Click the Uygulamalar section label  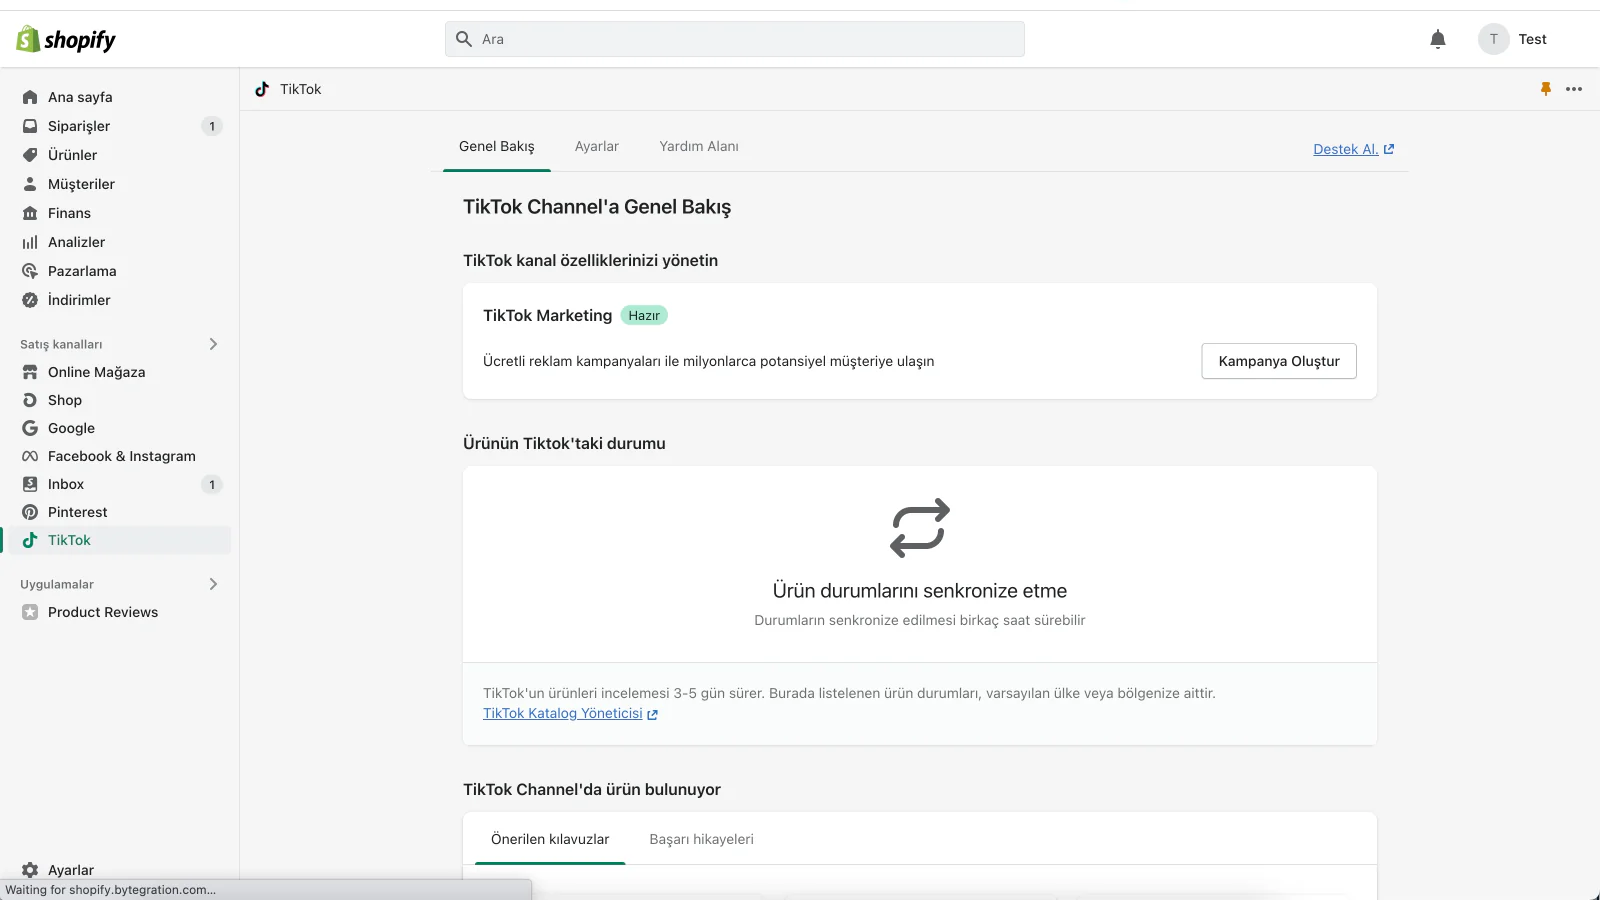coord(57,584)
